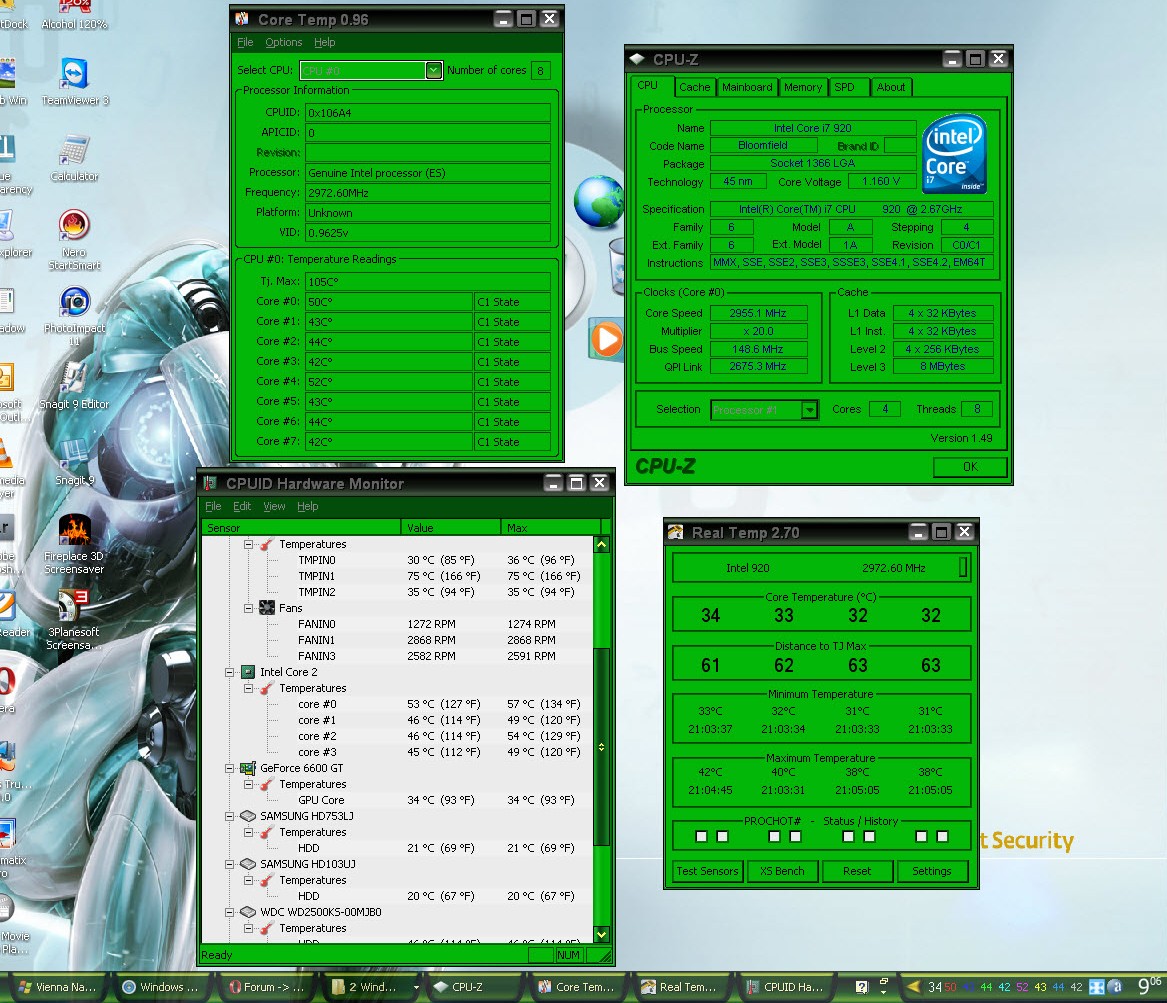Launch TeamViewer 3 from the desktop
Image resolution: width=1167 pixels, height=1003 pixels.
click(74, 82)
